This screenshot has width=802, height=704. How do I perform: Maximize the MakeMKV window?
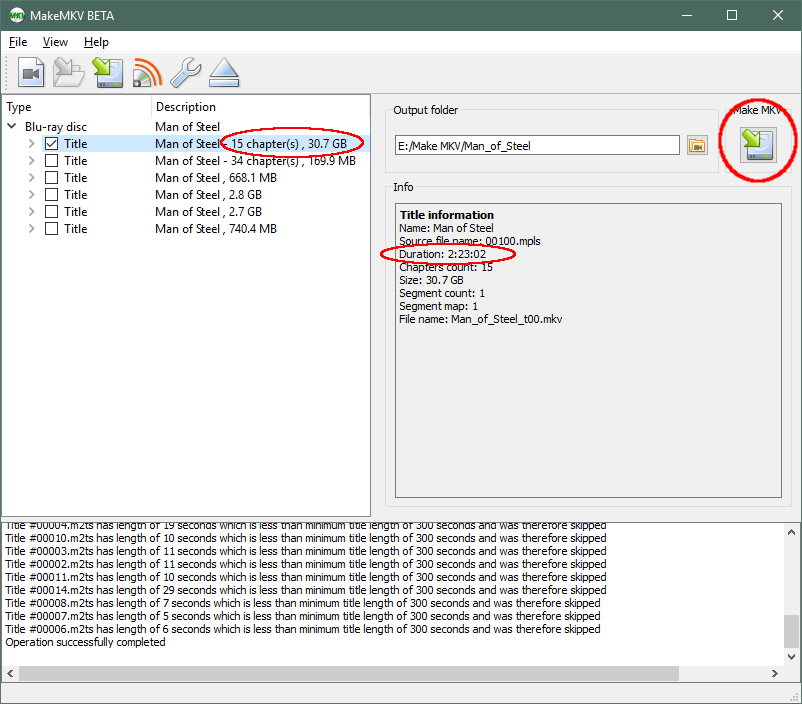tap(732, 15)
